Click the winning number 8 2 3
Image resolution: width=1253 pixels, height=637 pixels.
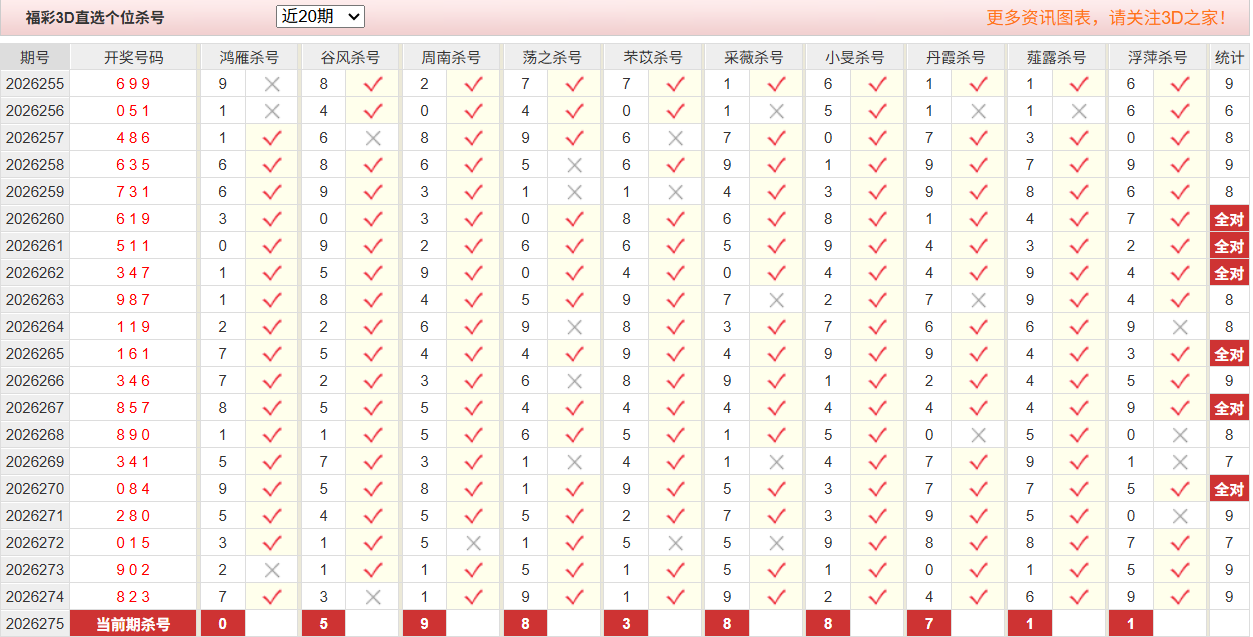pos(133,597)
